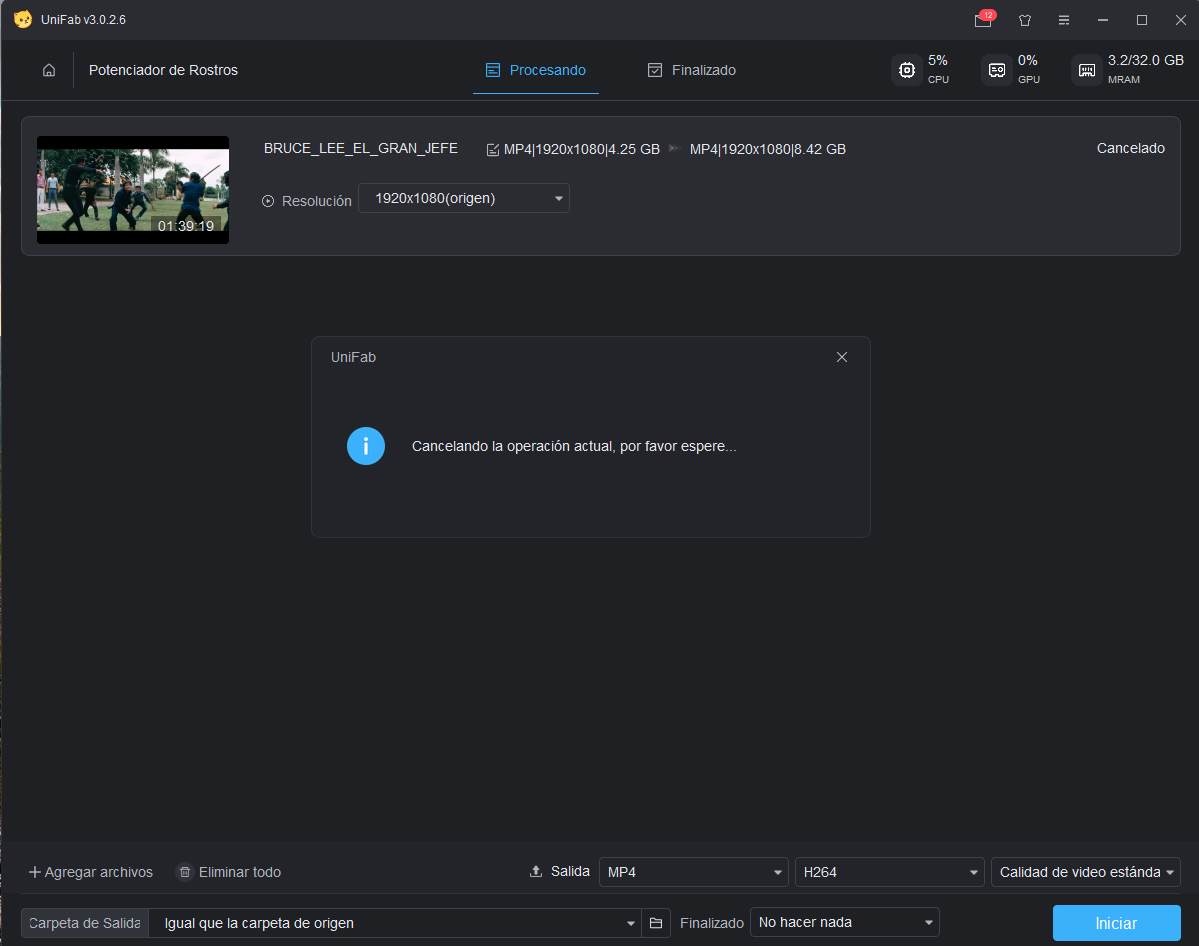Switch to the Finalizado tab
Image resolution: width=1199 pixels, height=946 pixels.
(x=692, y=70)
